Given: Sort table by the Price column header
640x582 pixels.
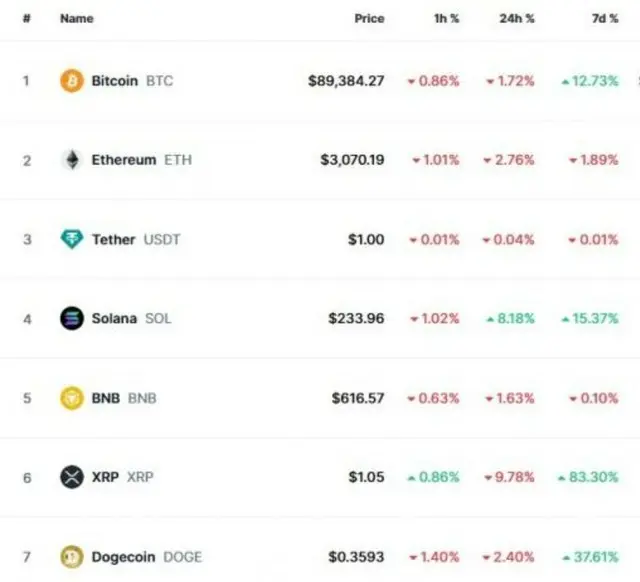Looking at the screenshot, I should [x=369, y=19].
